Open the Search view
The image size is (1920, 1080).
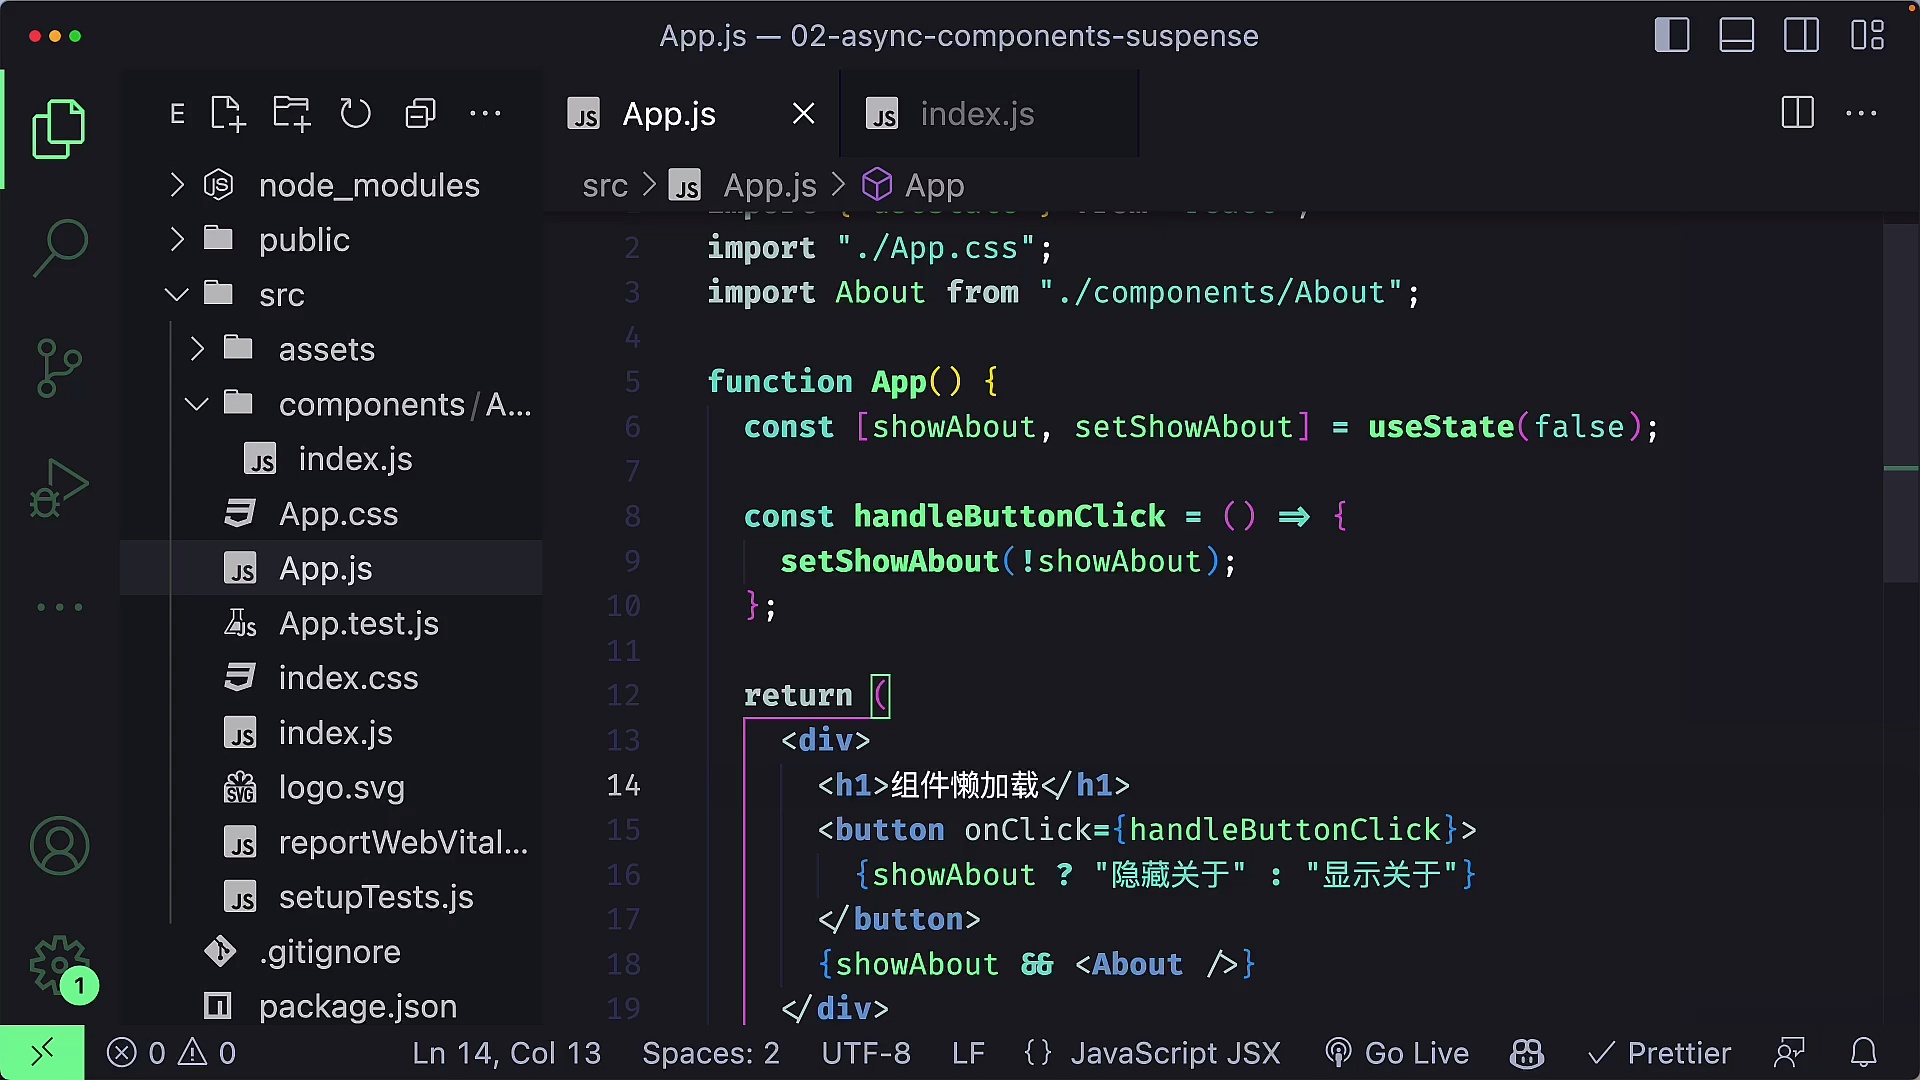coord(58,247)
